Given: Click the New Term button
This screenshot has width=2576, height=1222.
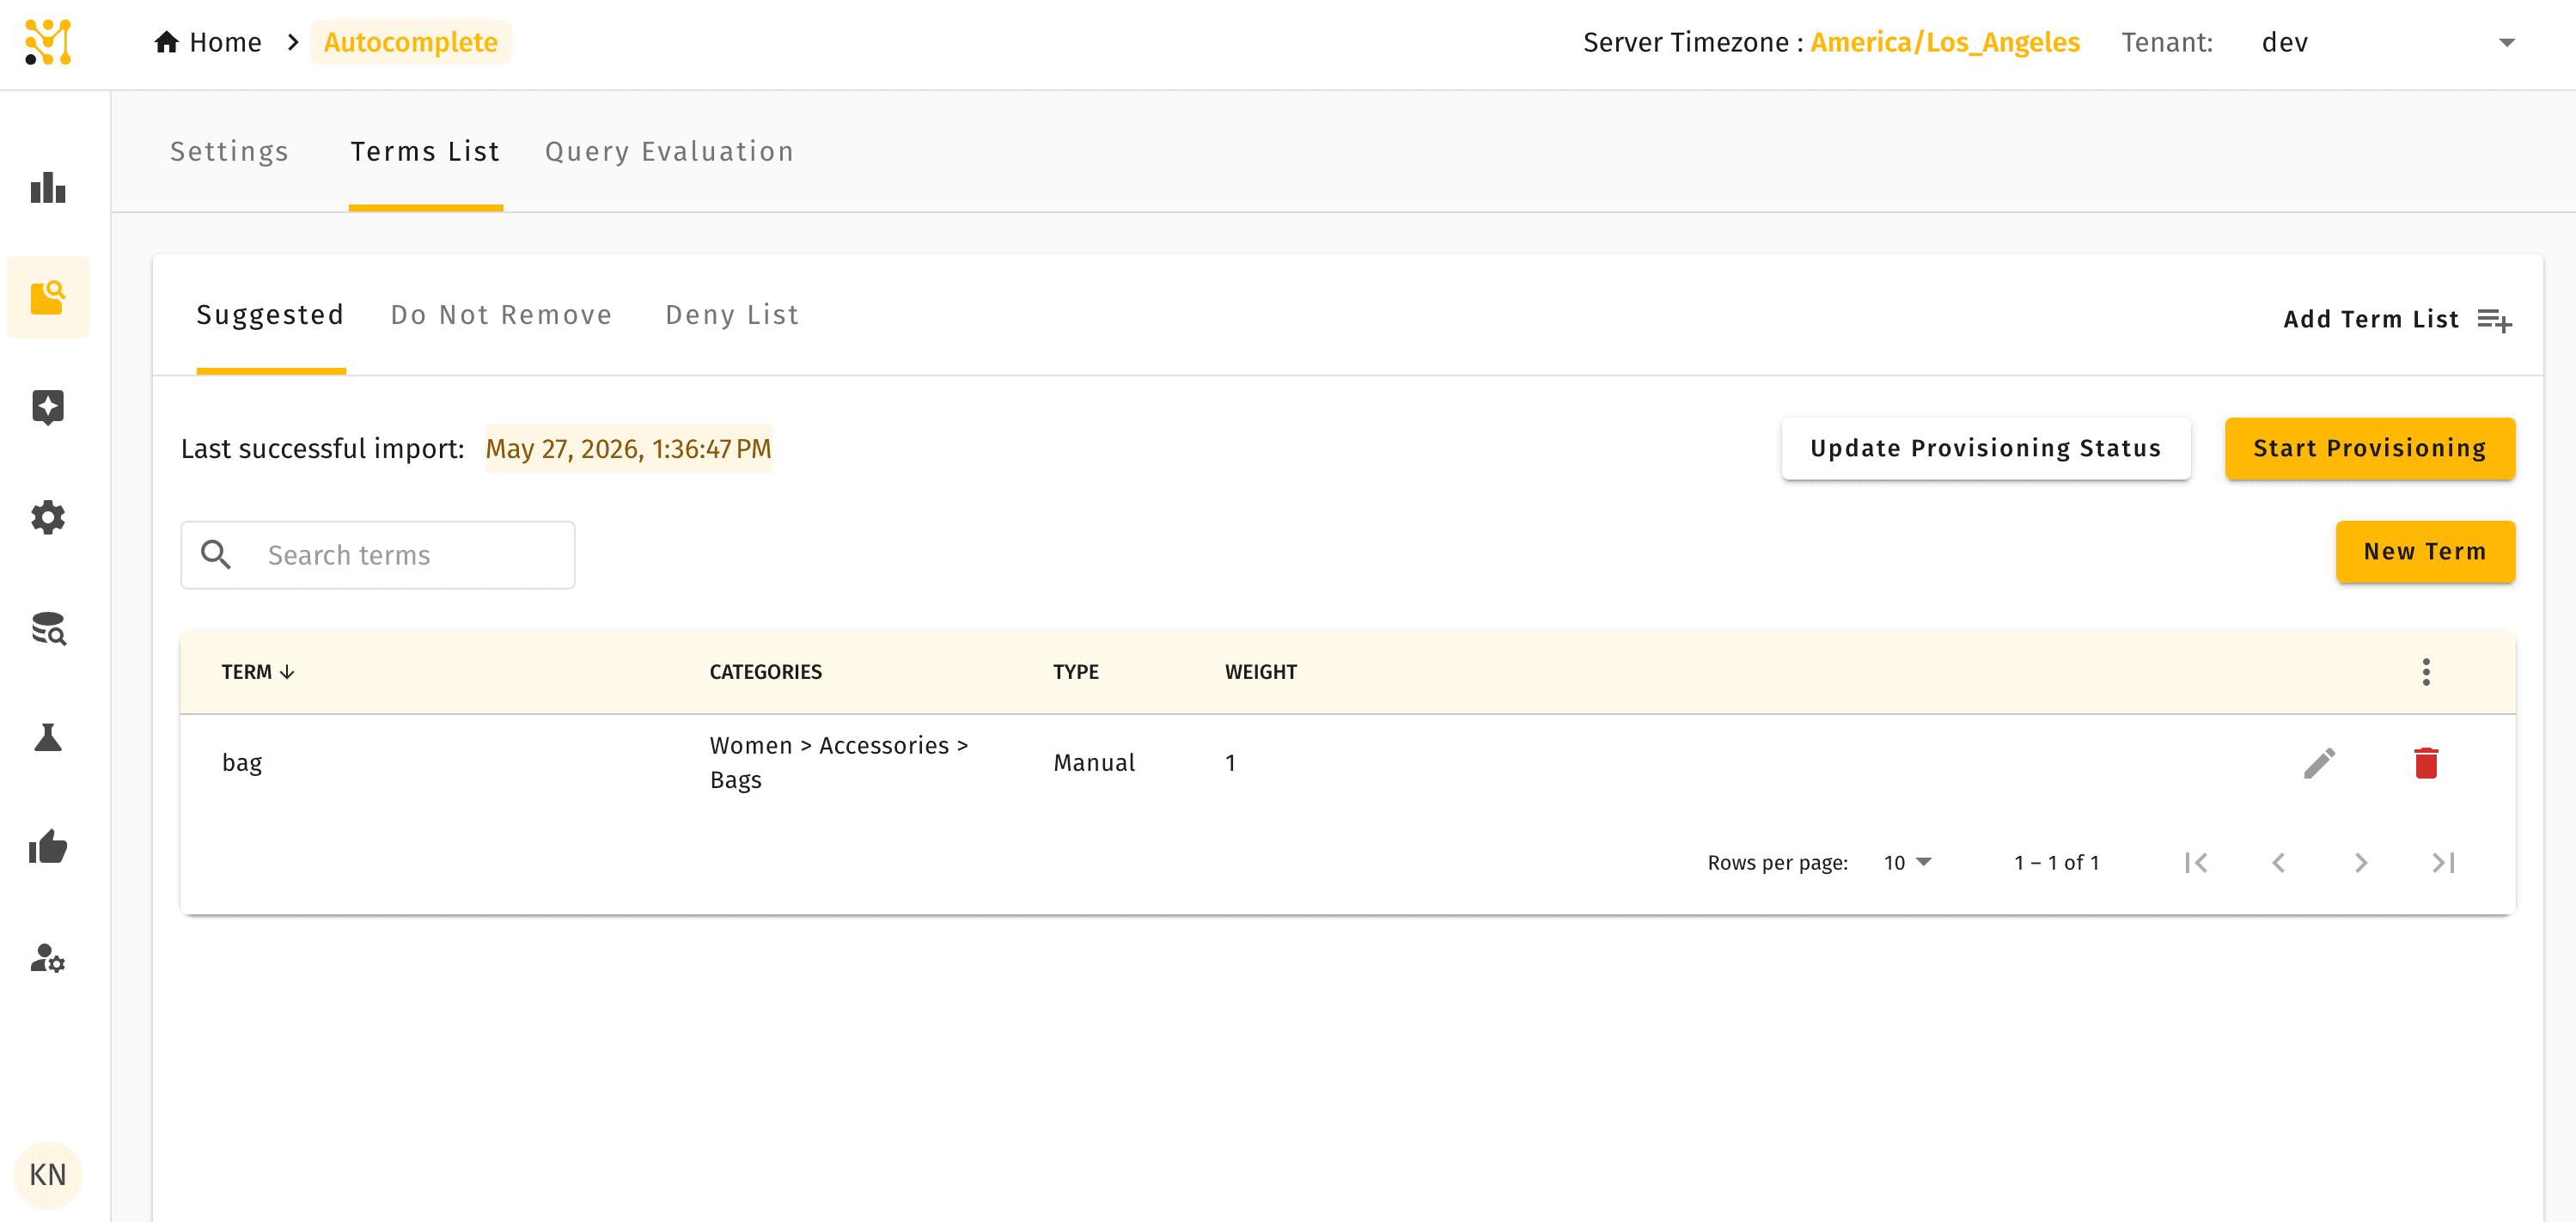Looking at the screenshot, I should point(2425,551).
